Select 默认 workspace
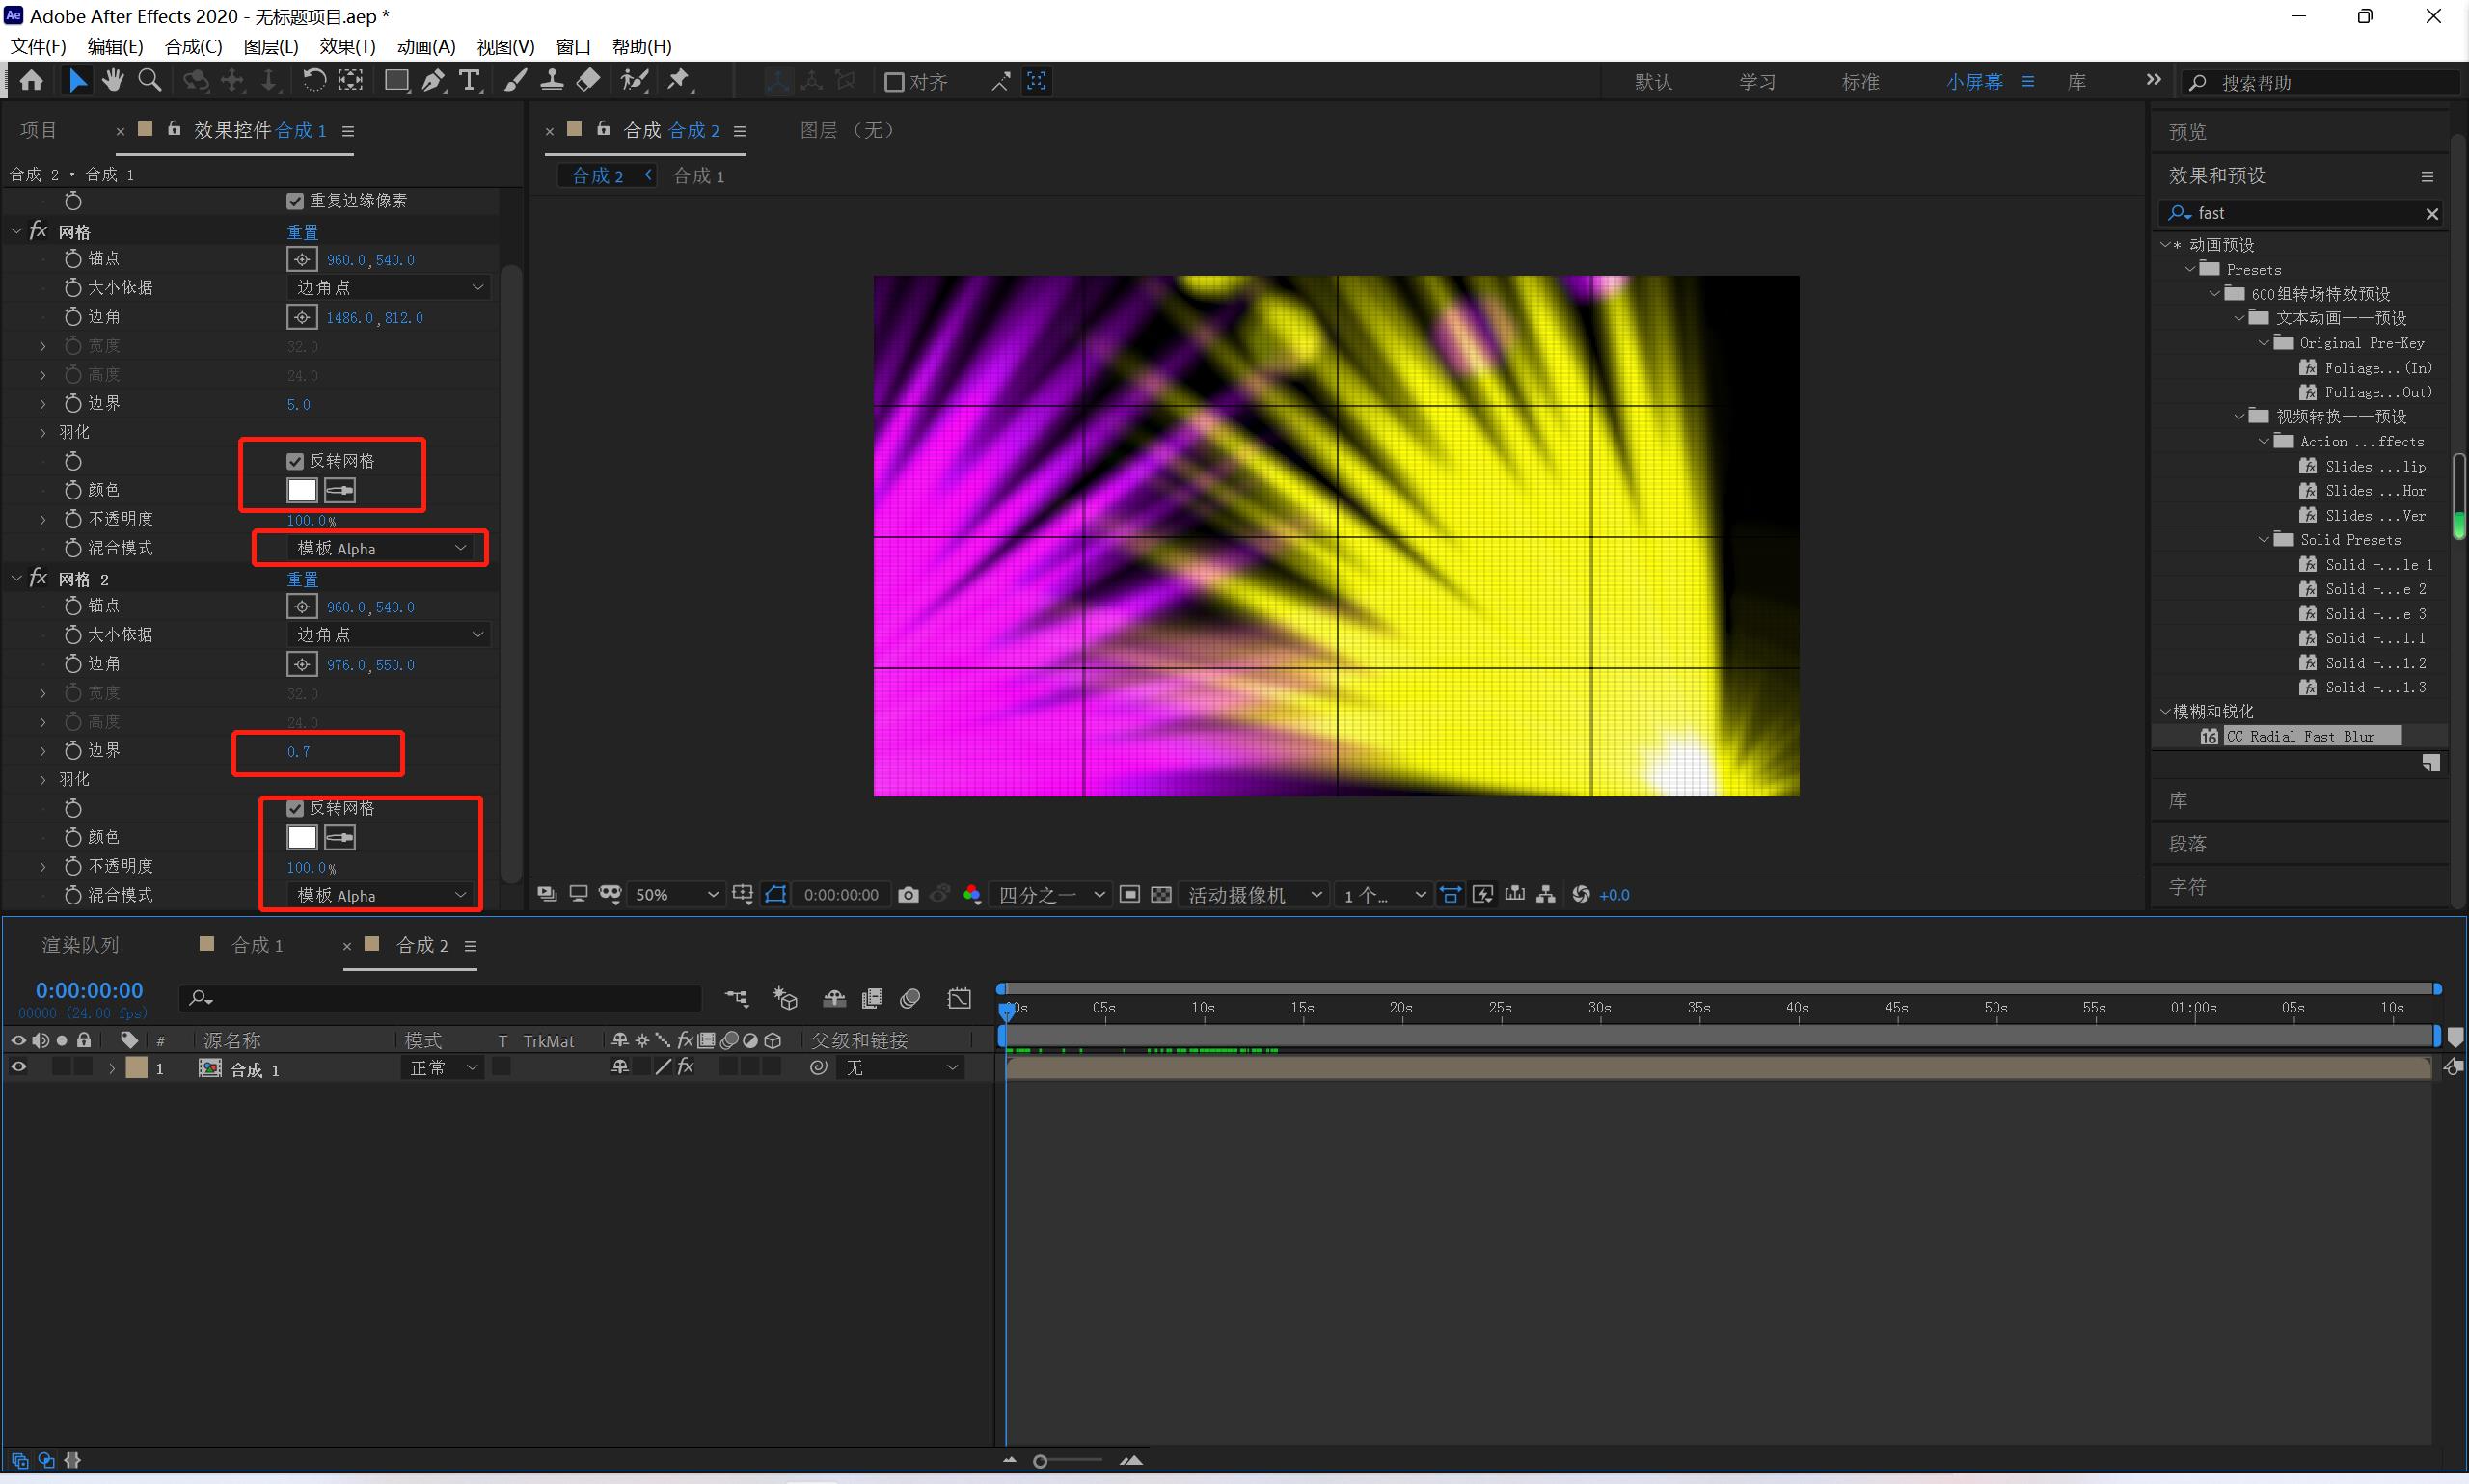Screen dimensions: 2469x1484 (1653, 82)
